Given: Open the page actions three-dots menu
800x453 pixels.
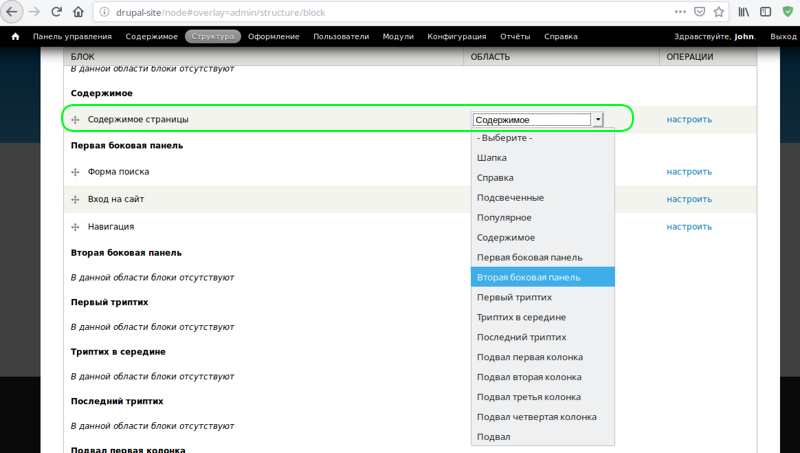Looking at the screenshot, I should pos(680,12).
